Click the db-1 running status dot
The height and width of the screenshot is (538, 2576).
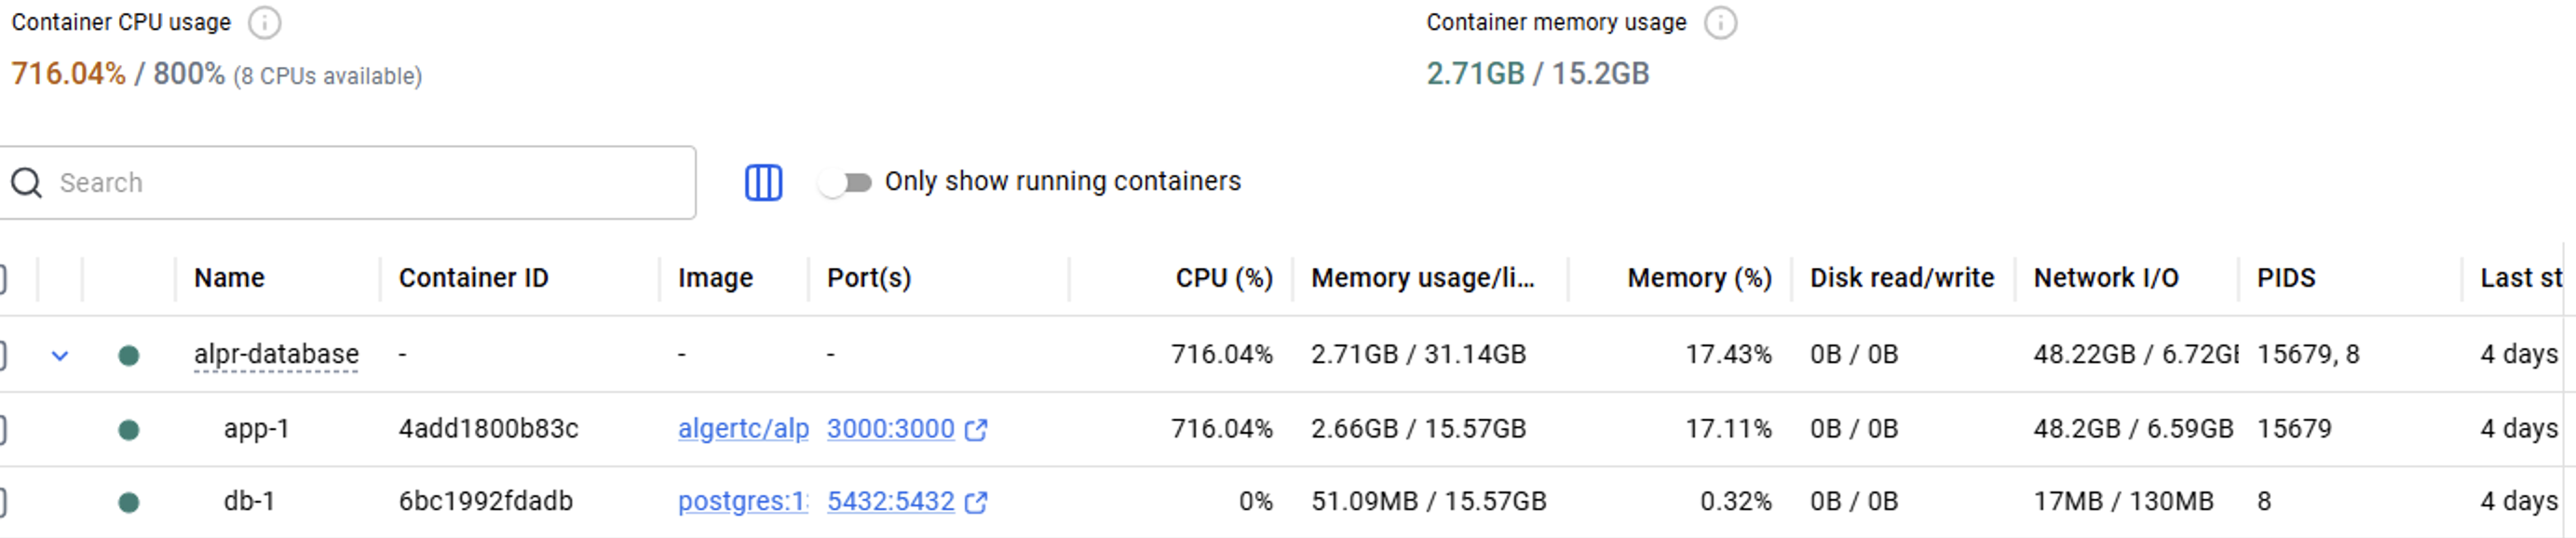(129, 502)
